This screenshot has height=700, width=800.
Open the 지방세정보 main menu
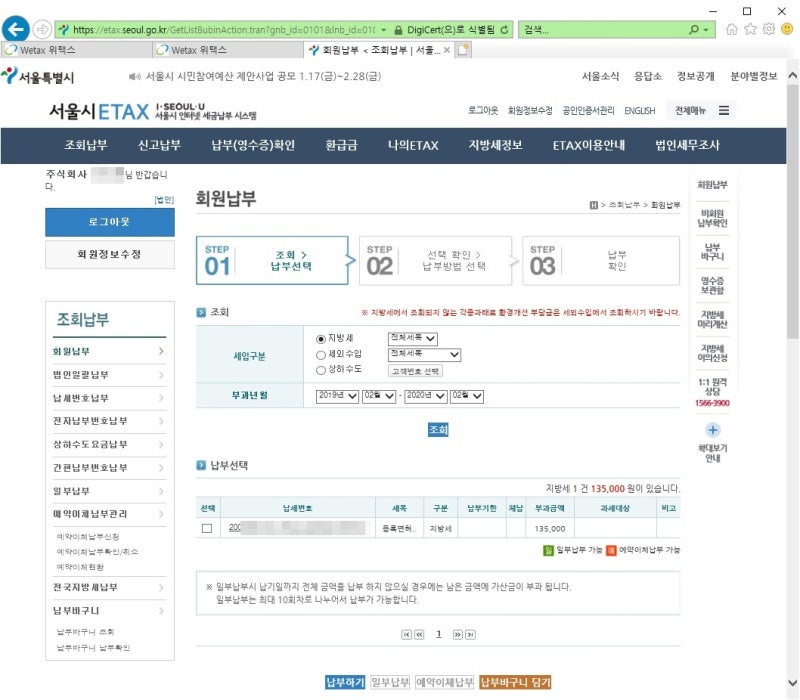(495, 145)
